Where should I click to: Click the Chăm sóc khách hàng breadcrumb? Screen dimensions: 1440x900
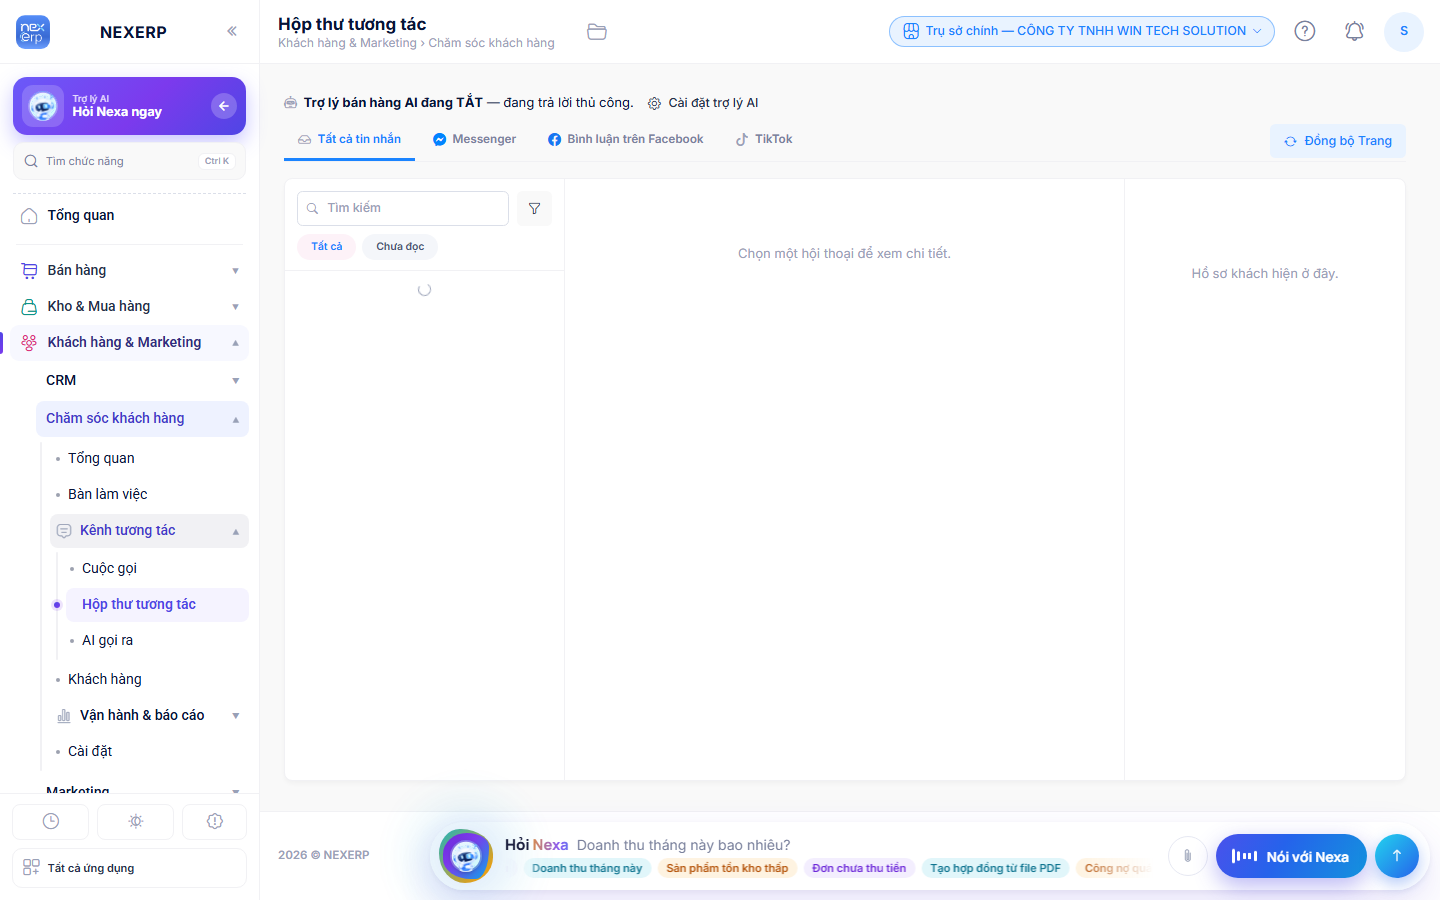492,43
